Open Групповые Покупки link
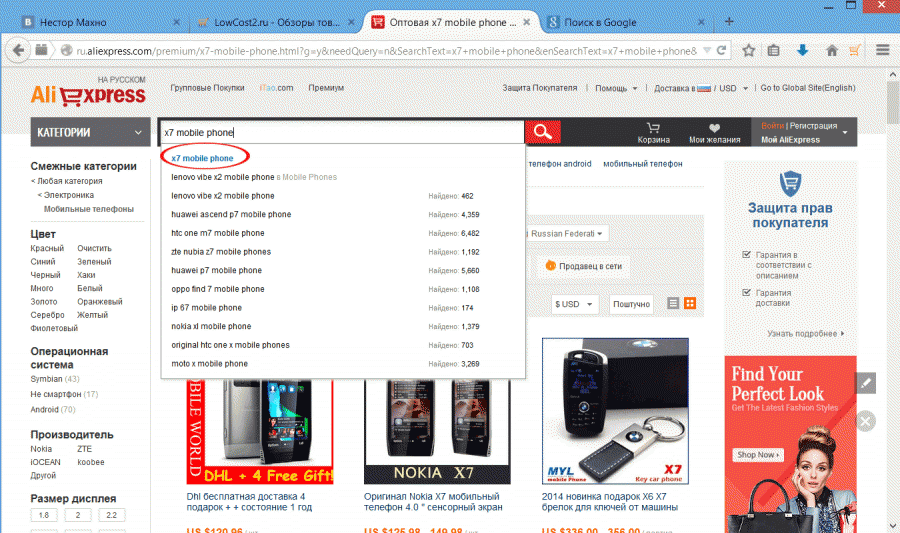This screenshot has height=533, width=900. pyautogui.click(x=207, y=88)
